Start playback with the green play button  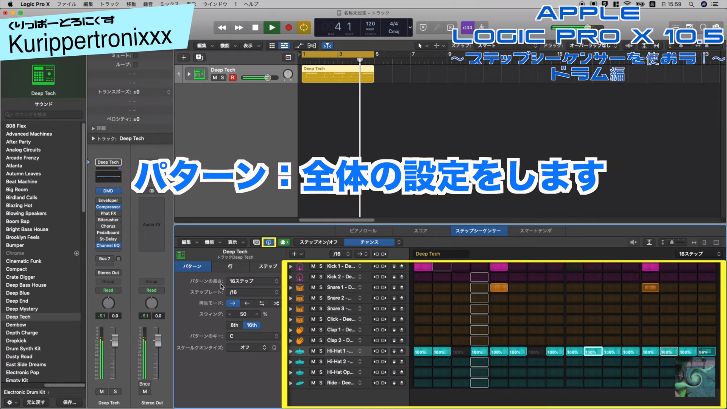pyautogui.click(x=272, y=28)
